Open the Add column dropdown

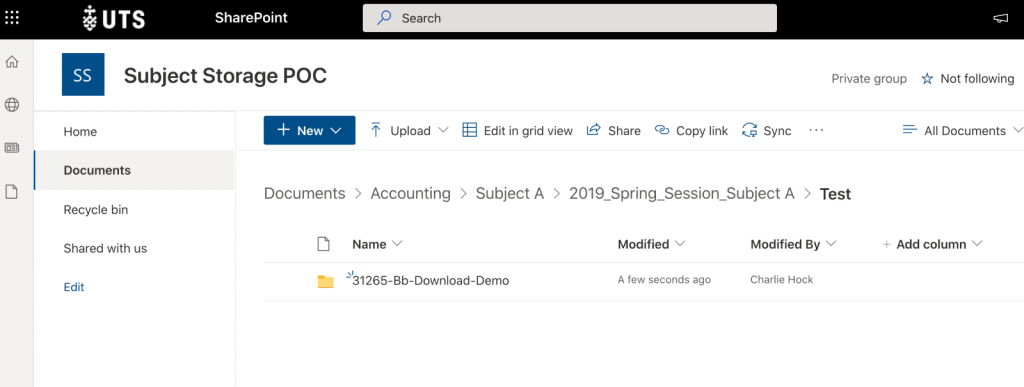pyautogui.click(x=977, y=244)
